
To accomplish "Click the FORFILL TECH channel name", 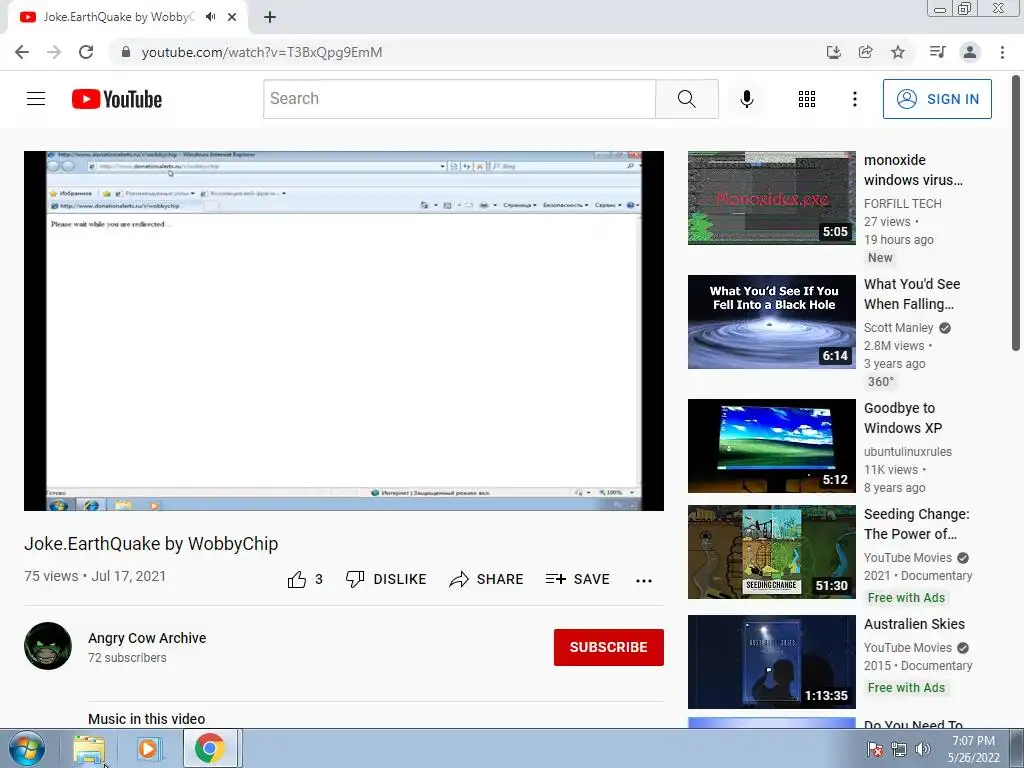I will pos(903,204).
